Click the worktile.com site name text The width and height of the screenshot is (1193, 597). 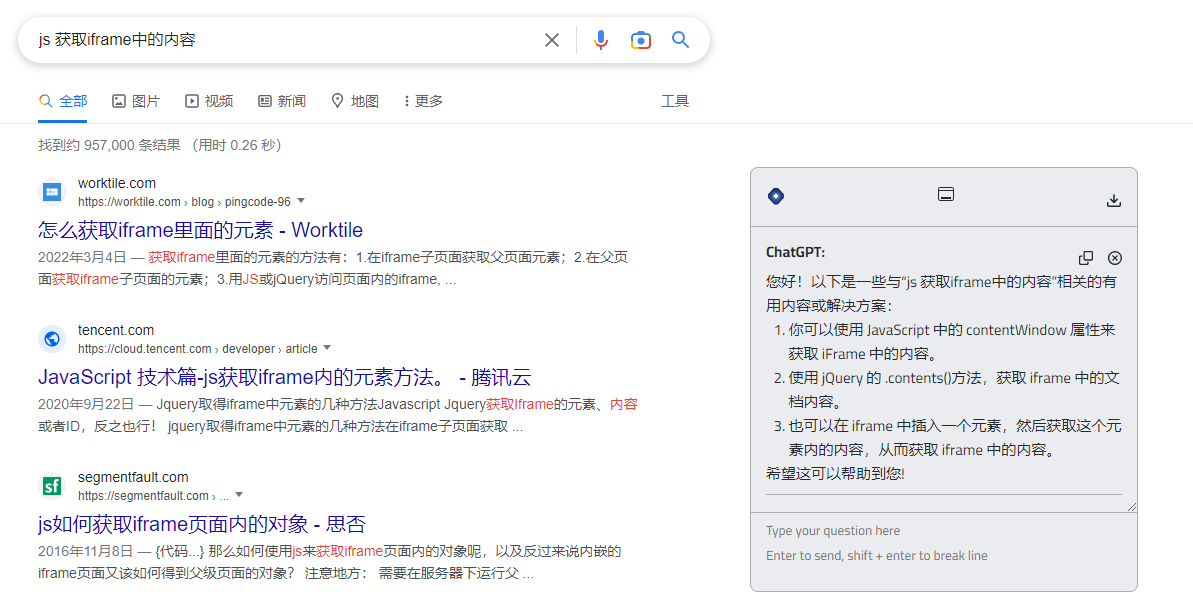[x=116, y=183]
